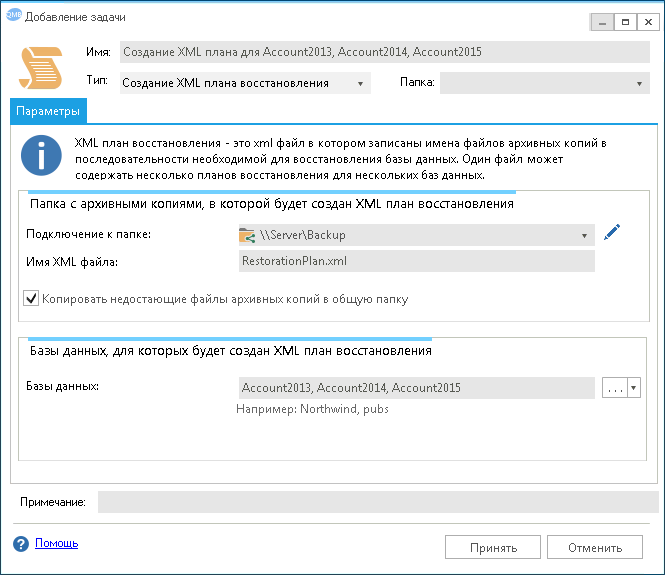Click the Базы данных databases text field

click(x=416, y=388)
